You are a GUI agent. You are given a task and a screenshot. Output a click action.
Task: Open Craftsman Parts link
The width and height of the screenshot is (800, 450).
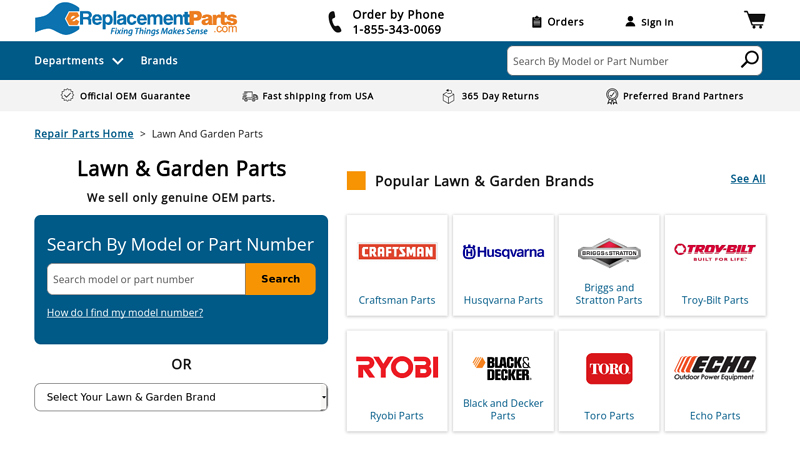click(x=397, y=300)
